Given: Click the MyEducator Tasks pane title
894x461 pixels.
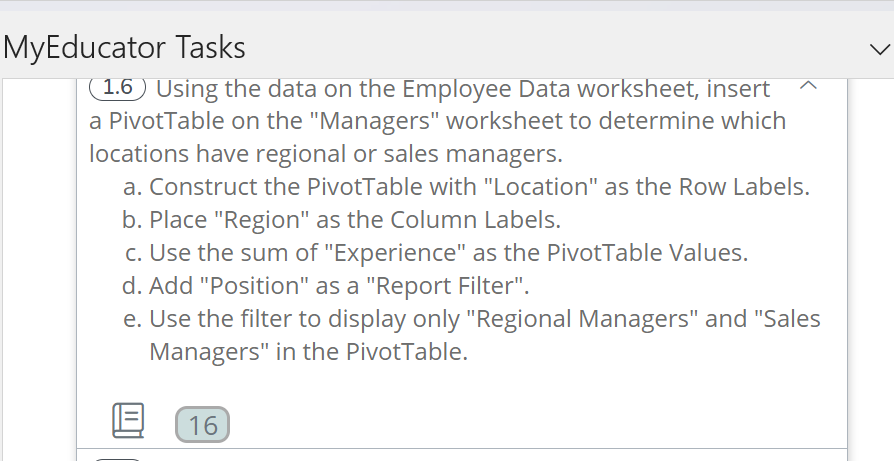Looking at the screenshot, I should [125, 47].
